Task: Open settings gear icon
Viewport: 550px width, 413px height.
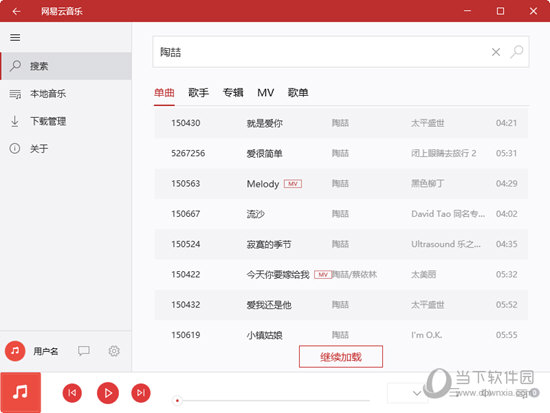Action: pos(114,351)
